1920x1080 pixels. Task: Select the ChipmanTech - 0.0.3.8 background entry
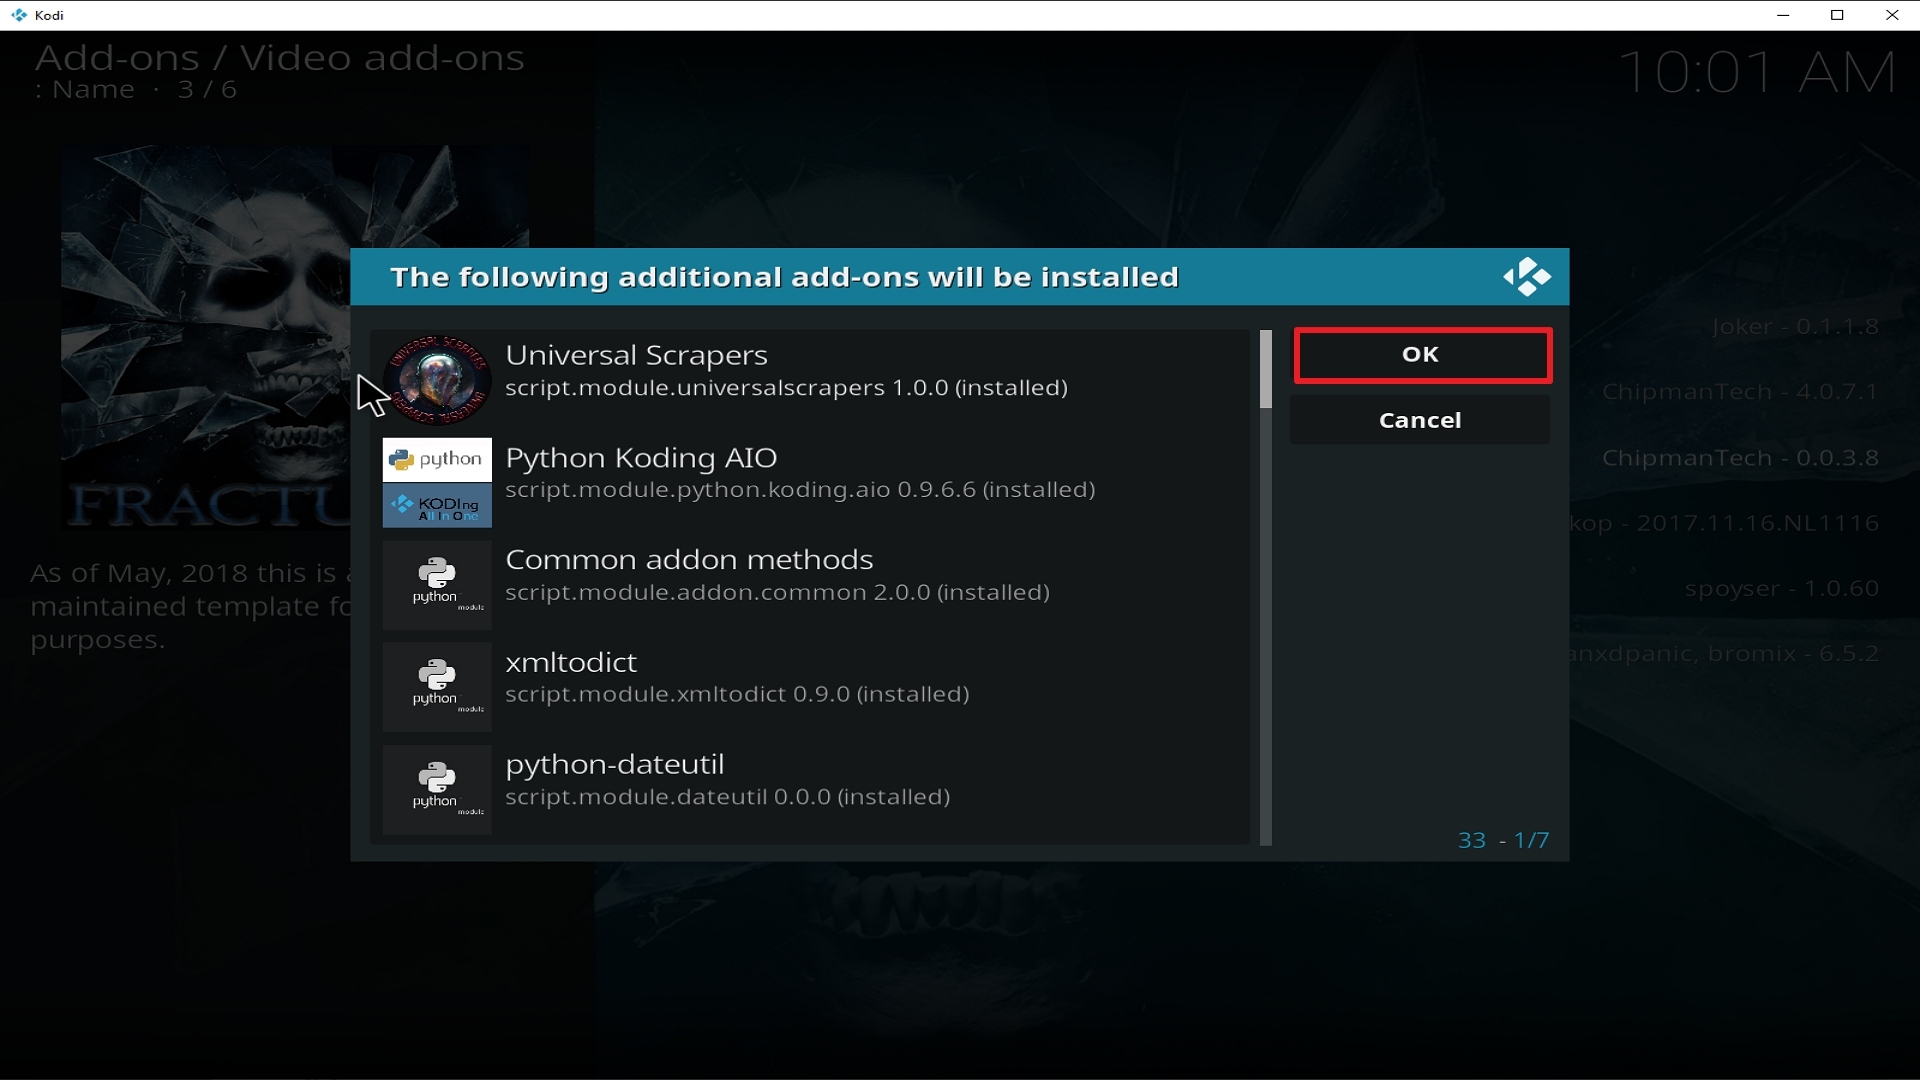tap(1740, 458)
